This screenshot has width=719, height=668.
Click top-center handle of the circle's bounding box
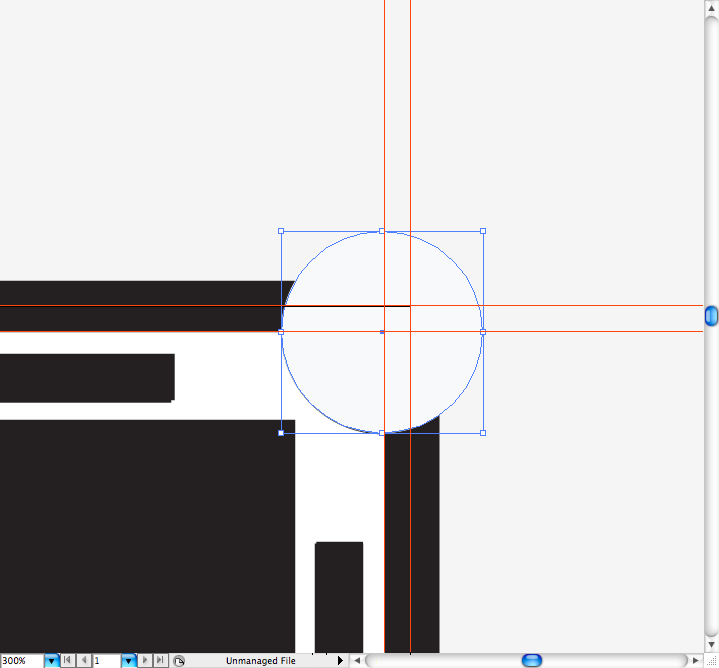tap(382, 231)
